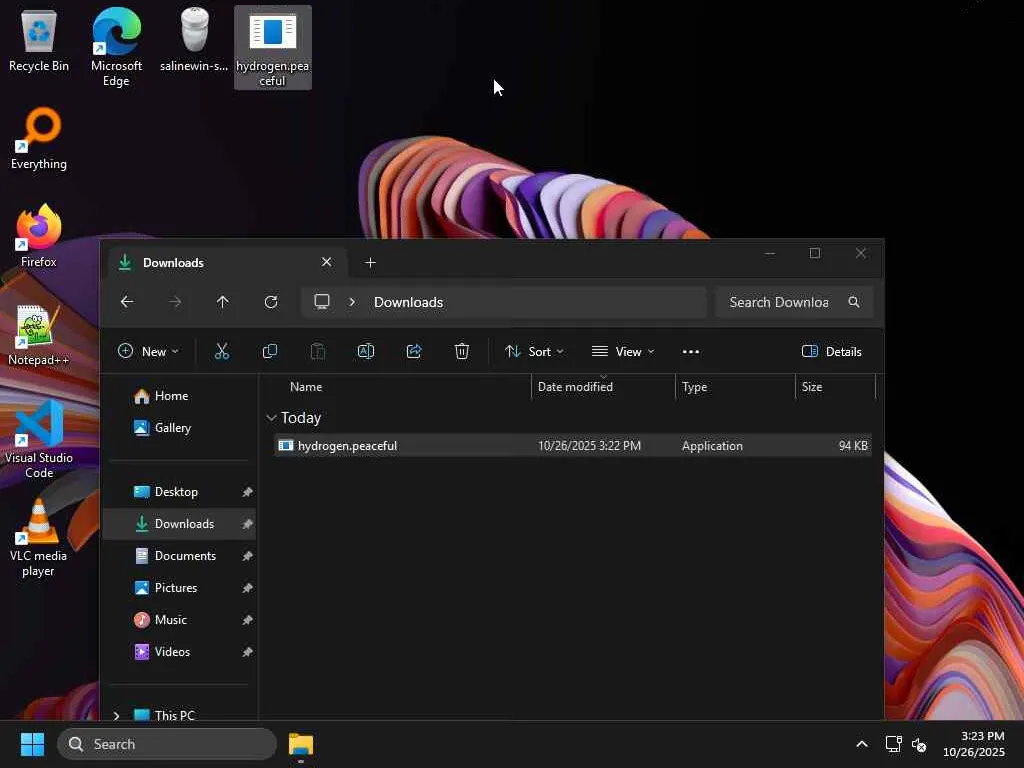
Task: Open the New dropdown menu
Action: pos(148,351)
